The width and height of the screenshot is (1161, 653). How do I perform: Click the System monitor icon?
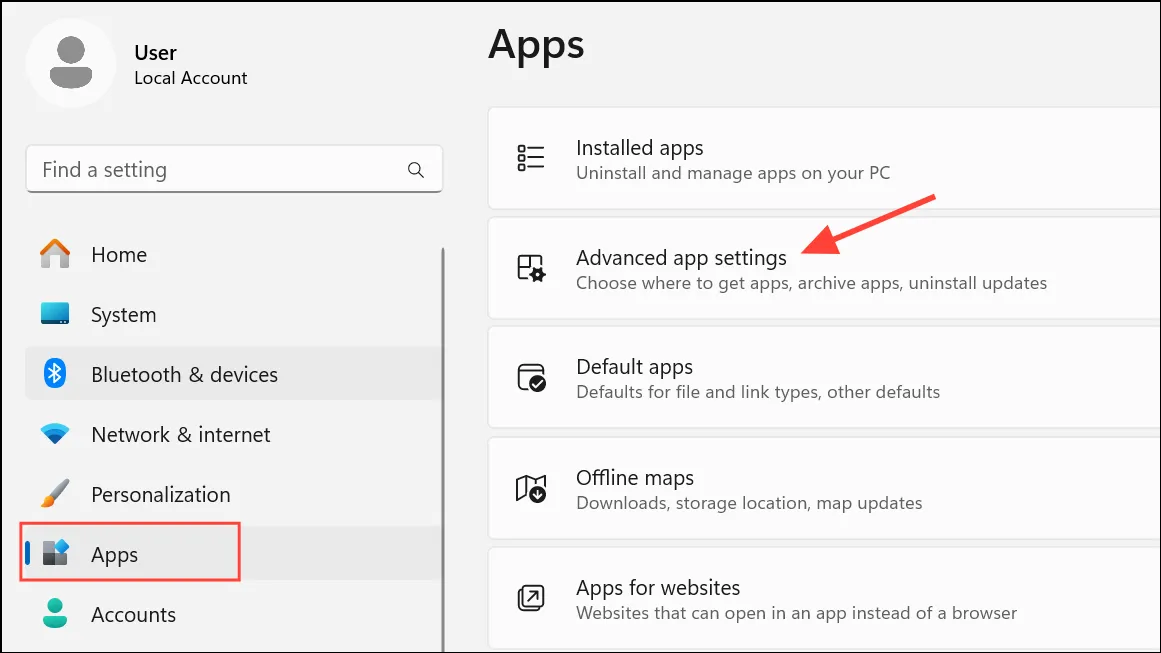55,314
